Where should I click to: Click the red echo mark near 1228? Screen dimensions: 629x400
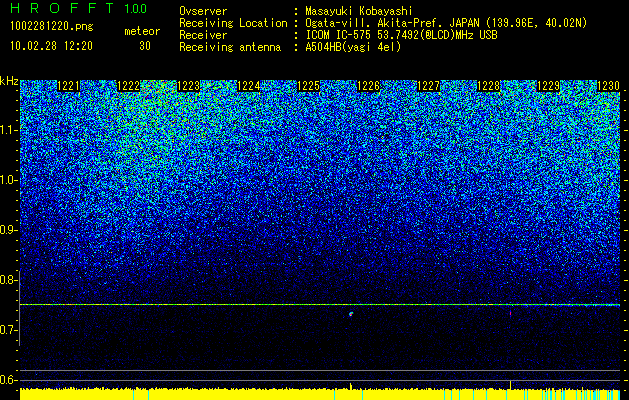[510, 313]
